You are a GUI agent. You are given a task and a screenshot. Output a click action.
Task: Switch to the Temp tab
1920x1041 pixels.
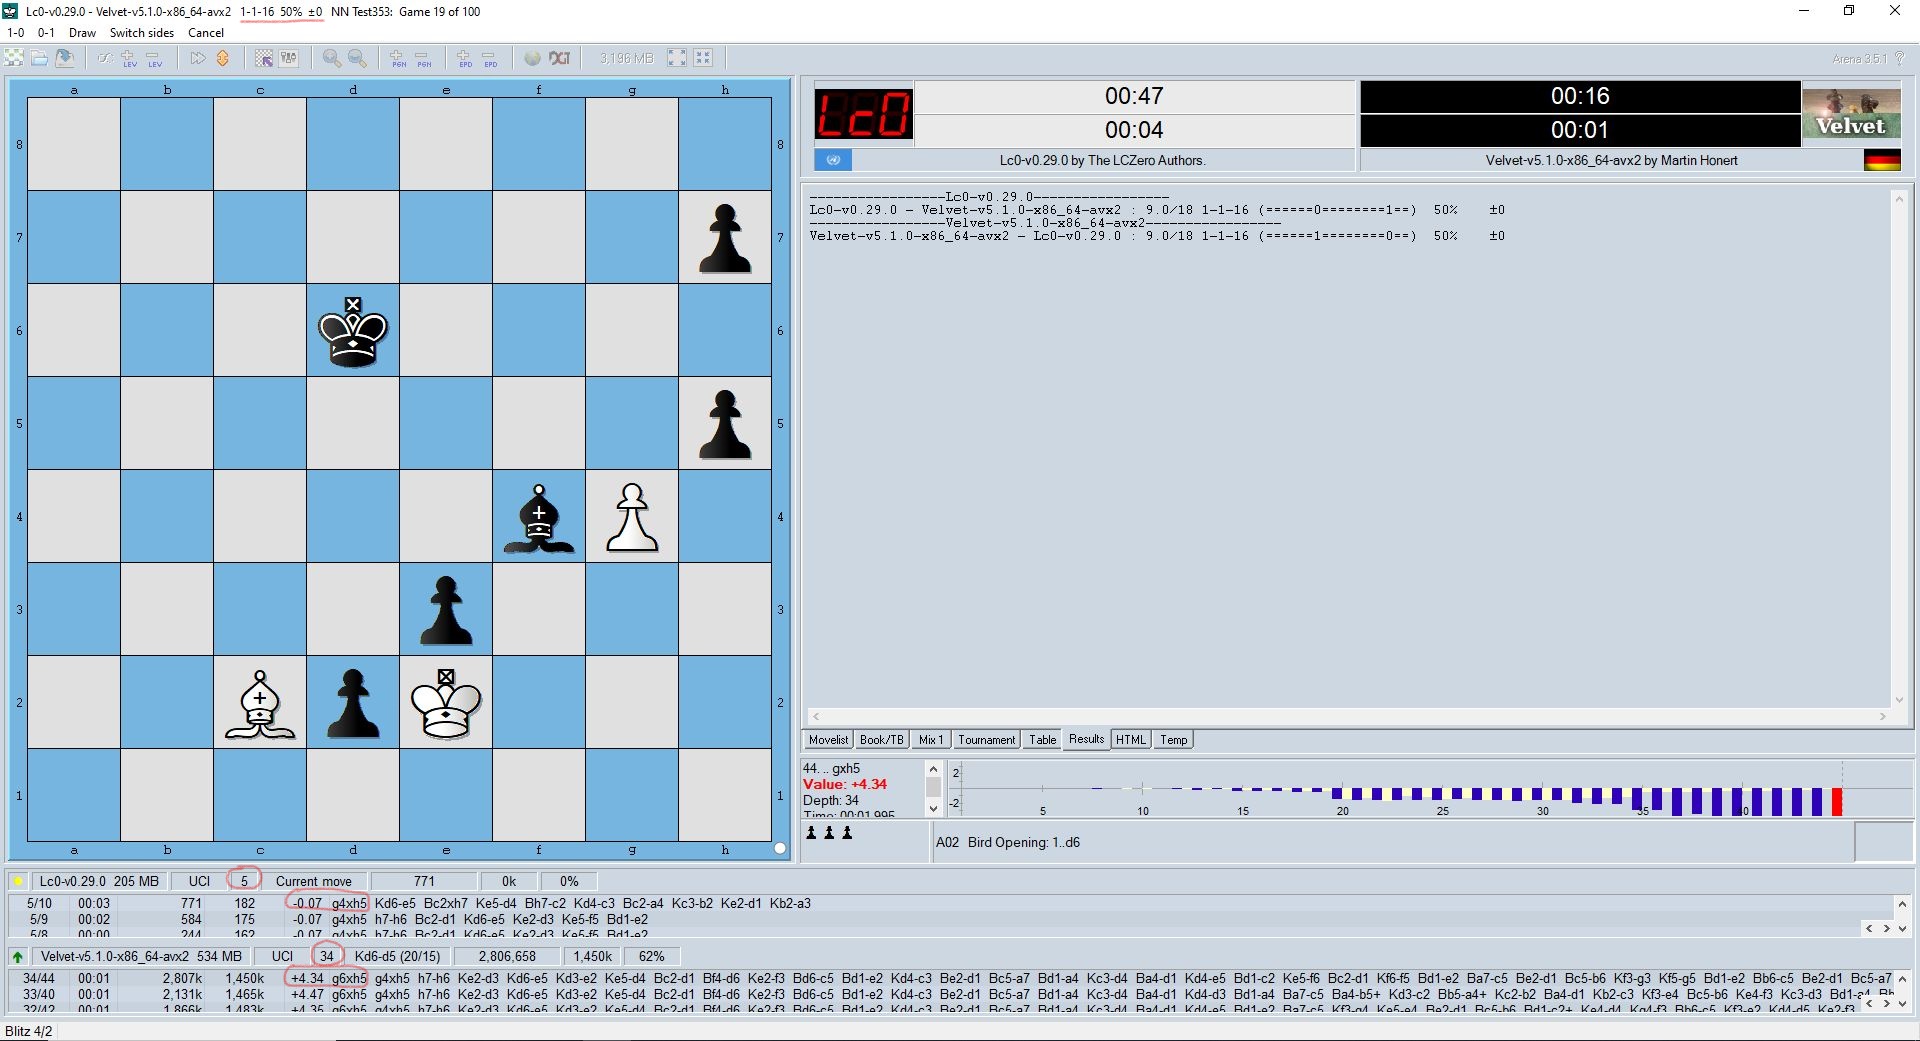tap(1174, 740)
